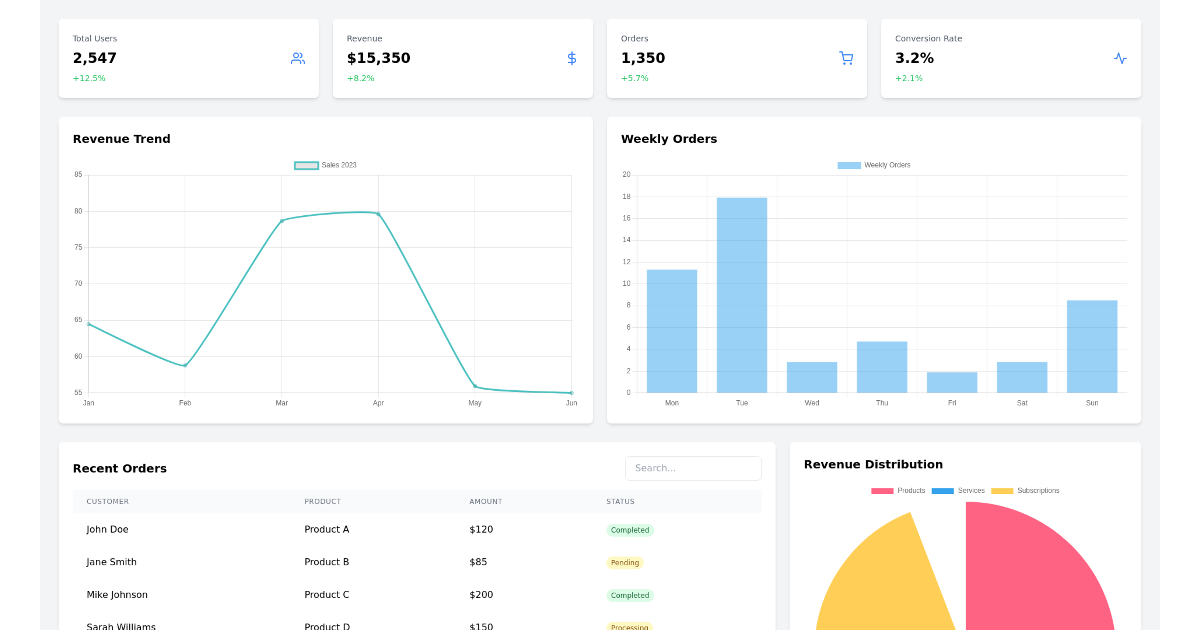This screenshot has width=1200, height=630.
Task: Select the STATUS column header
Action: [x=620, y=501]
